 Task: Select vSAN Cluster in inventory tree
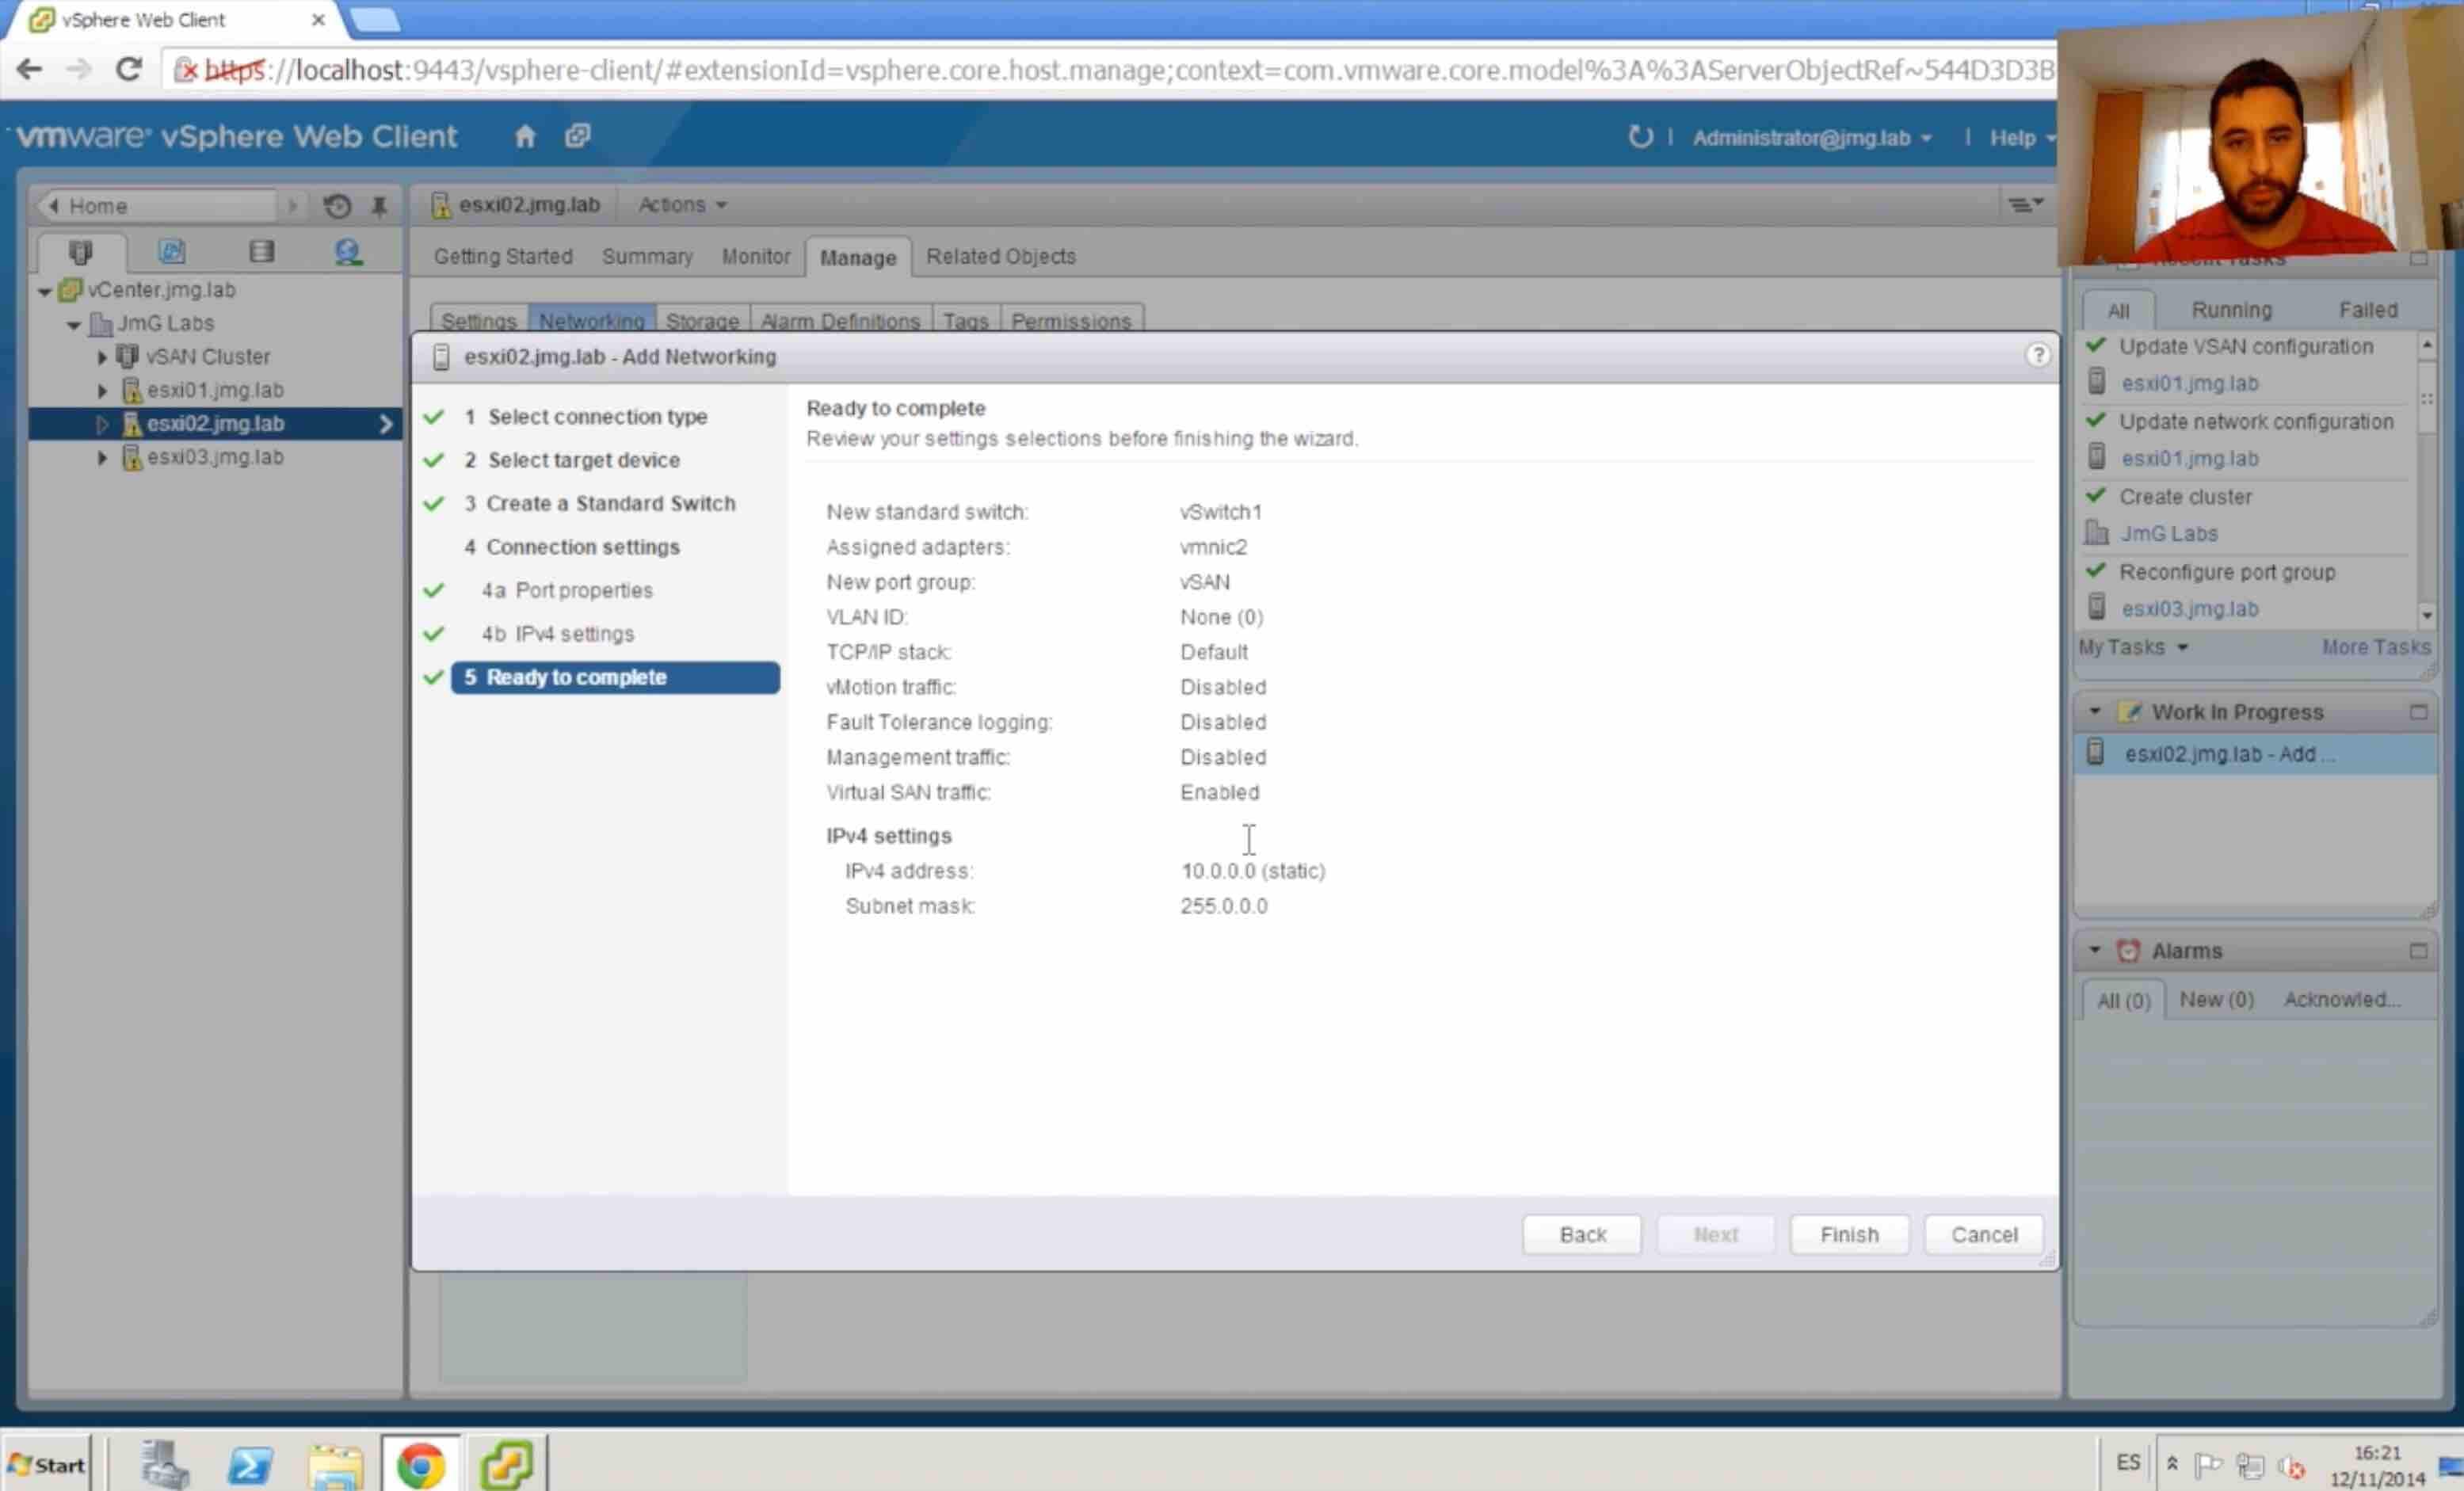(x=208, y=357)
